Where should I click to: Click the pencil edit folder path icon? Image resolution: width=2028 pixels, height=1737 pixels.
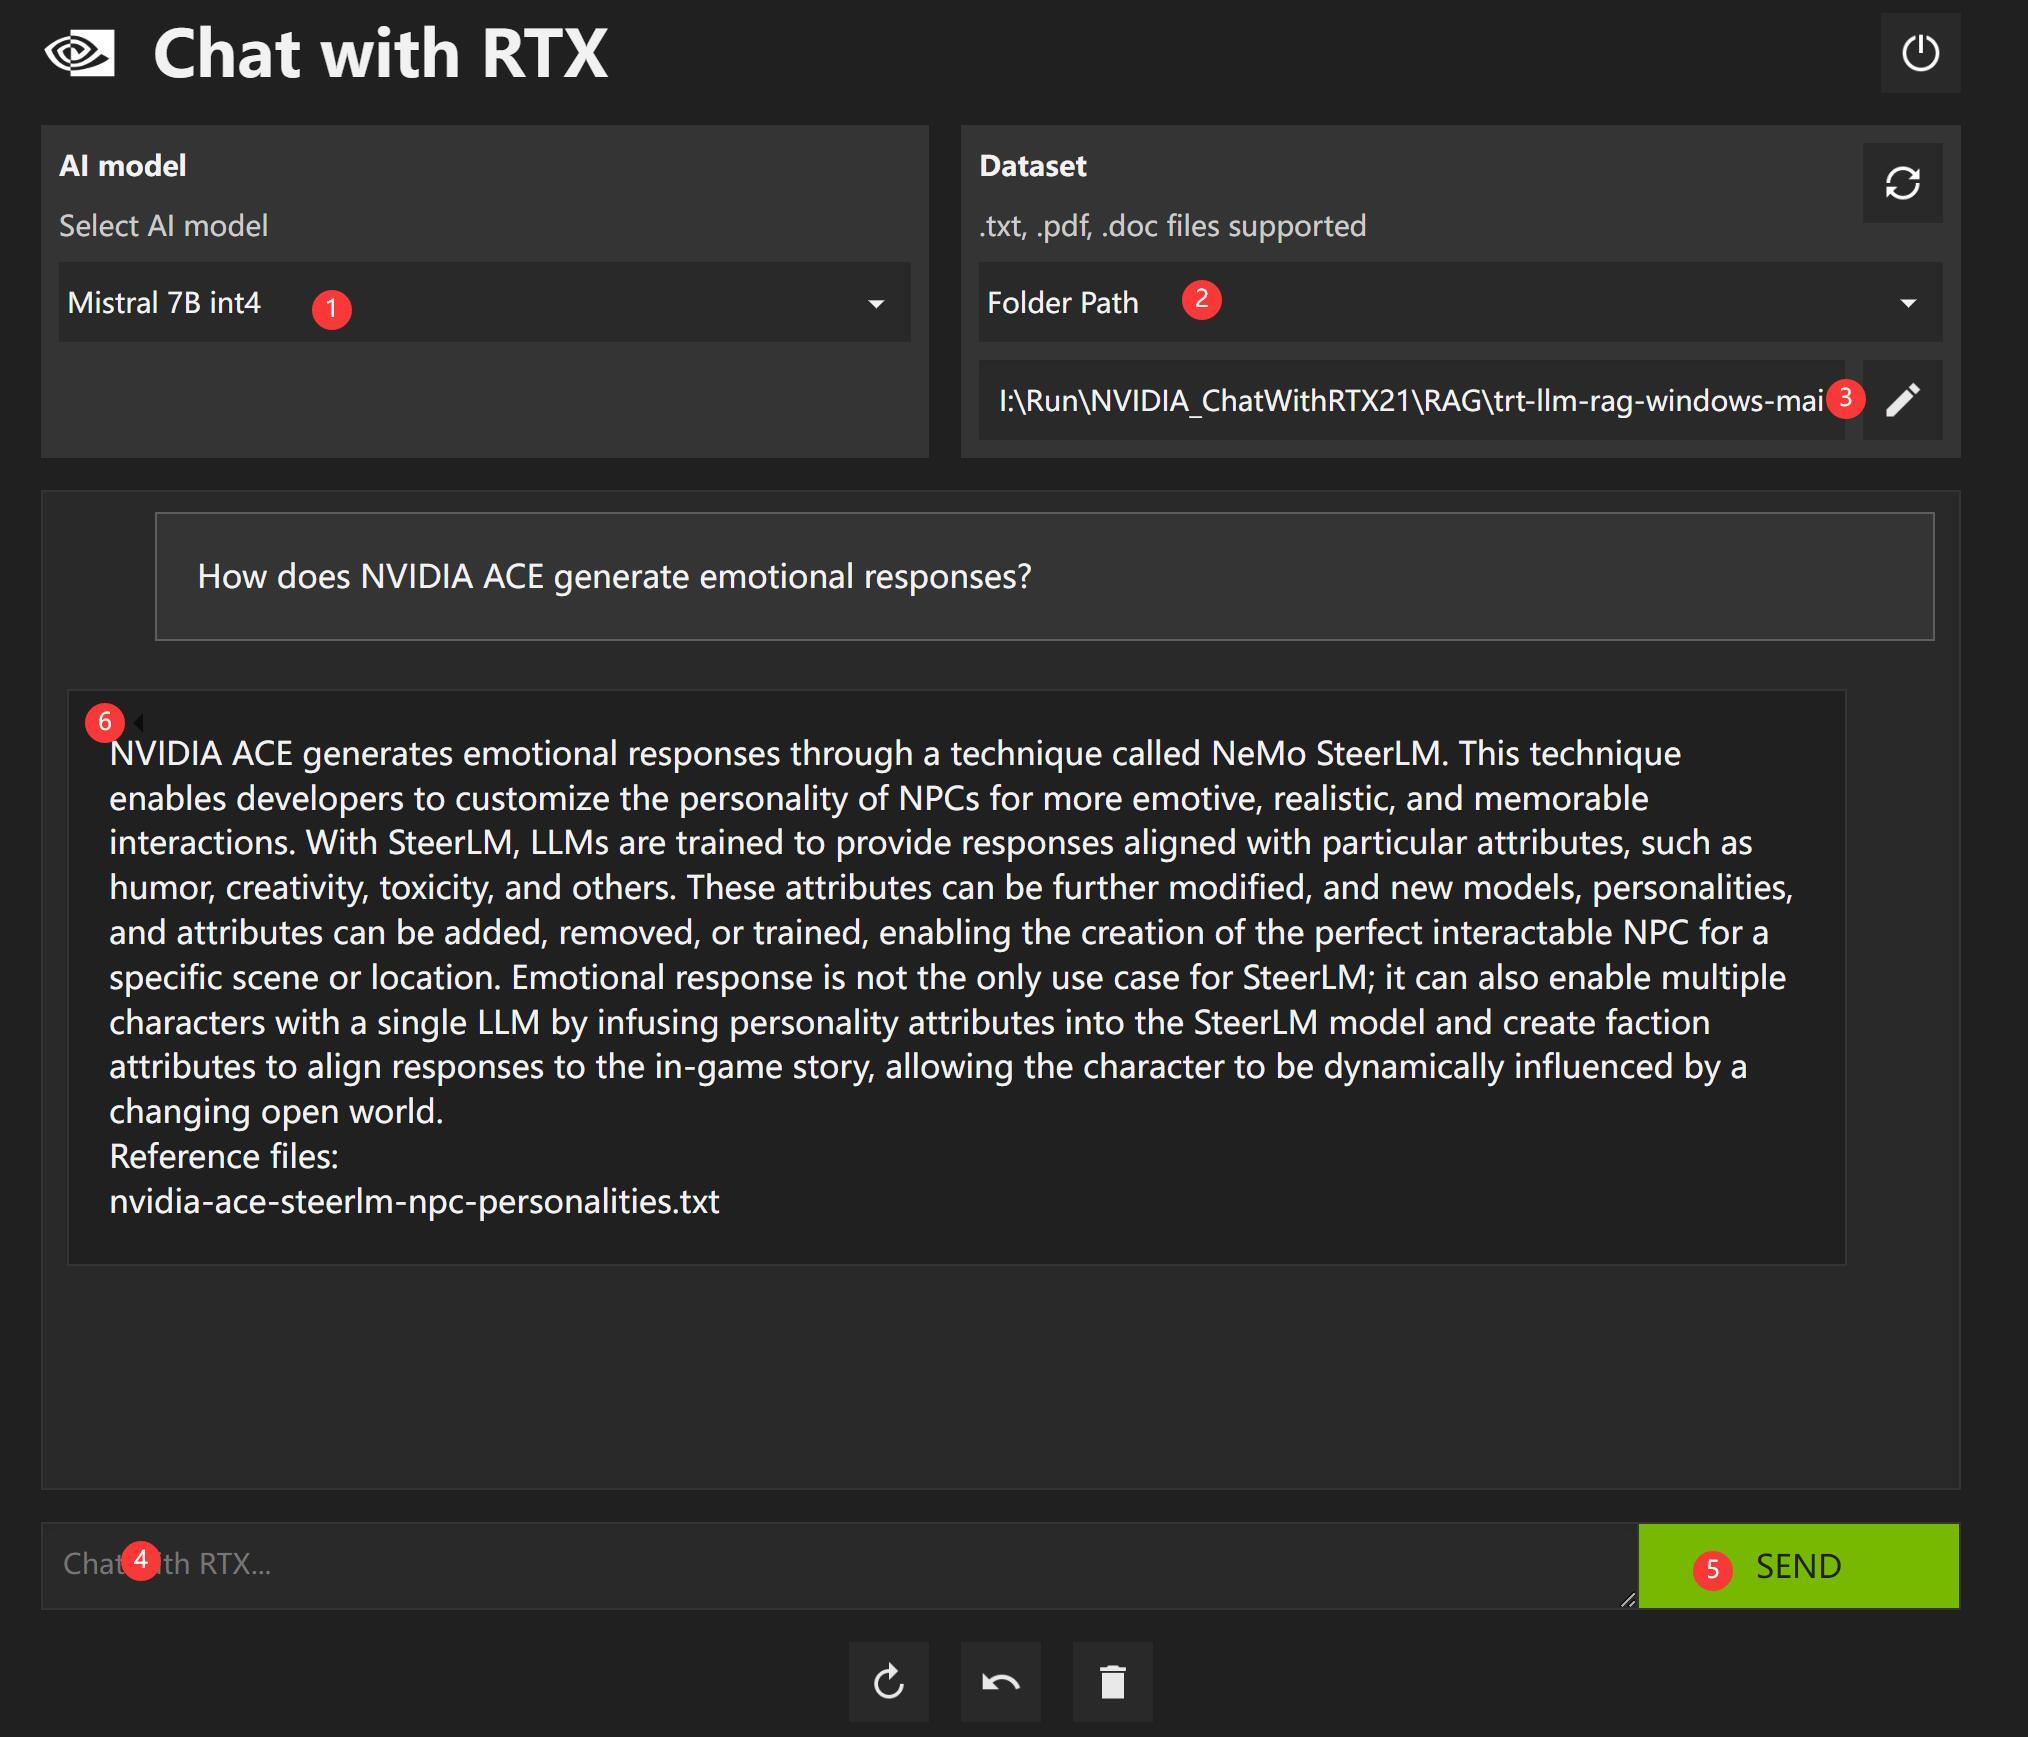tap(1902, 400)
